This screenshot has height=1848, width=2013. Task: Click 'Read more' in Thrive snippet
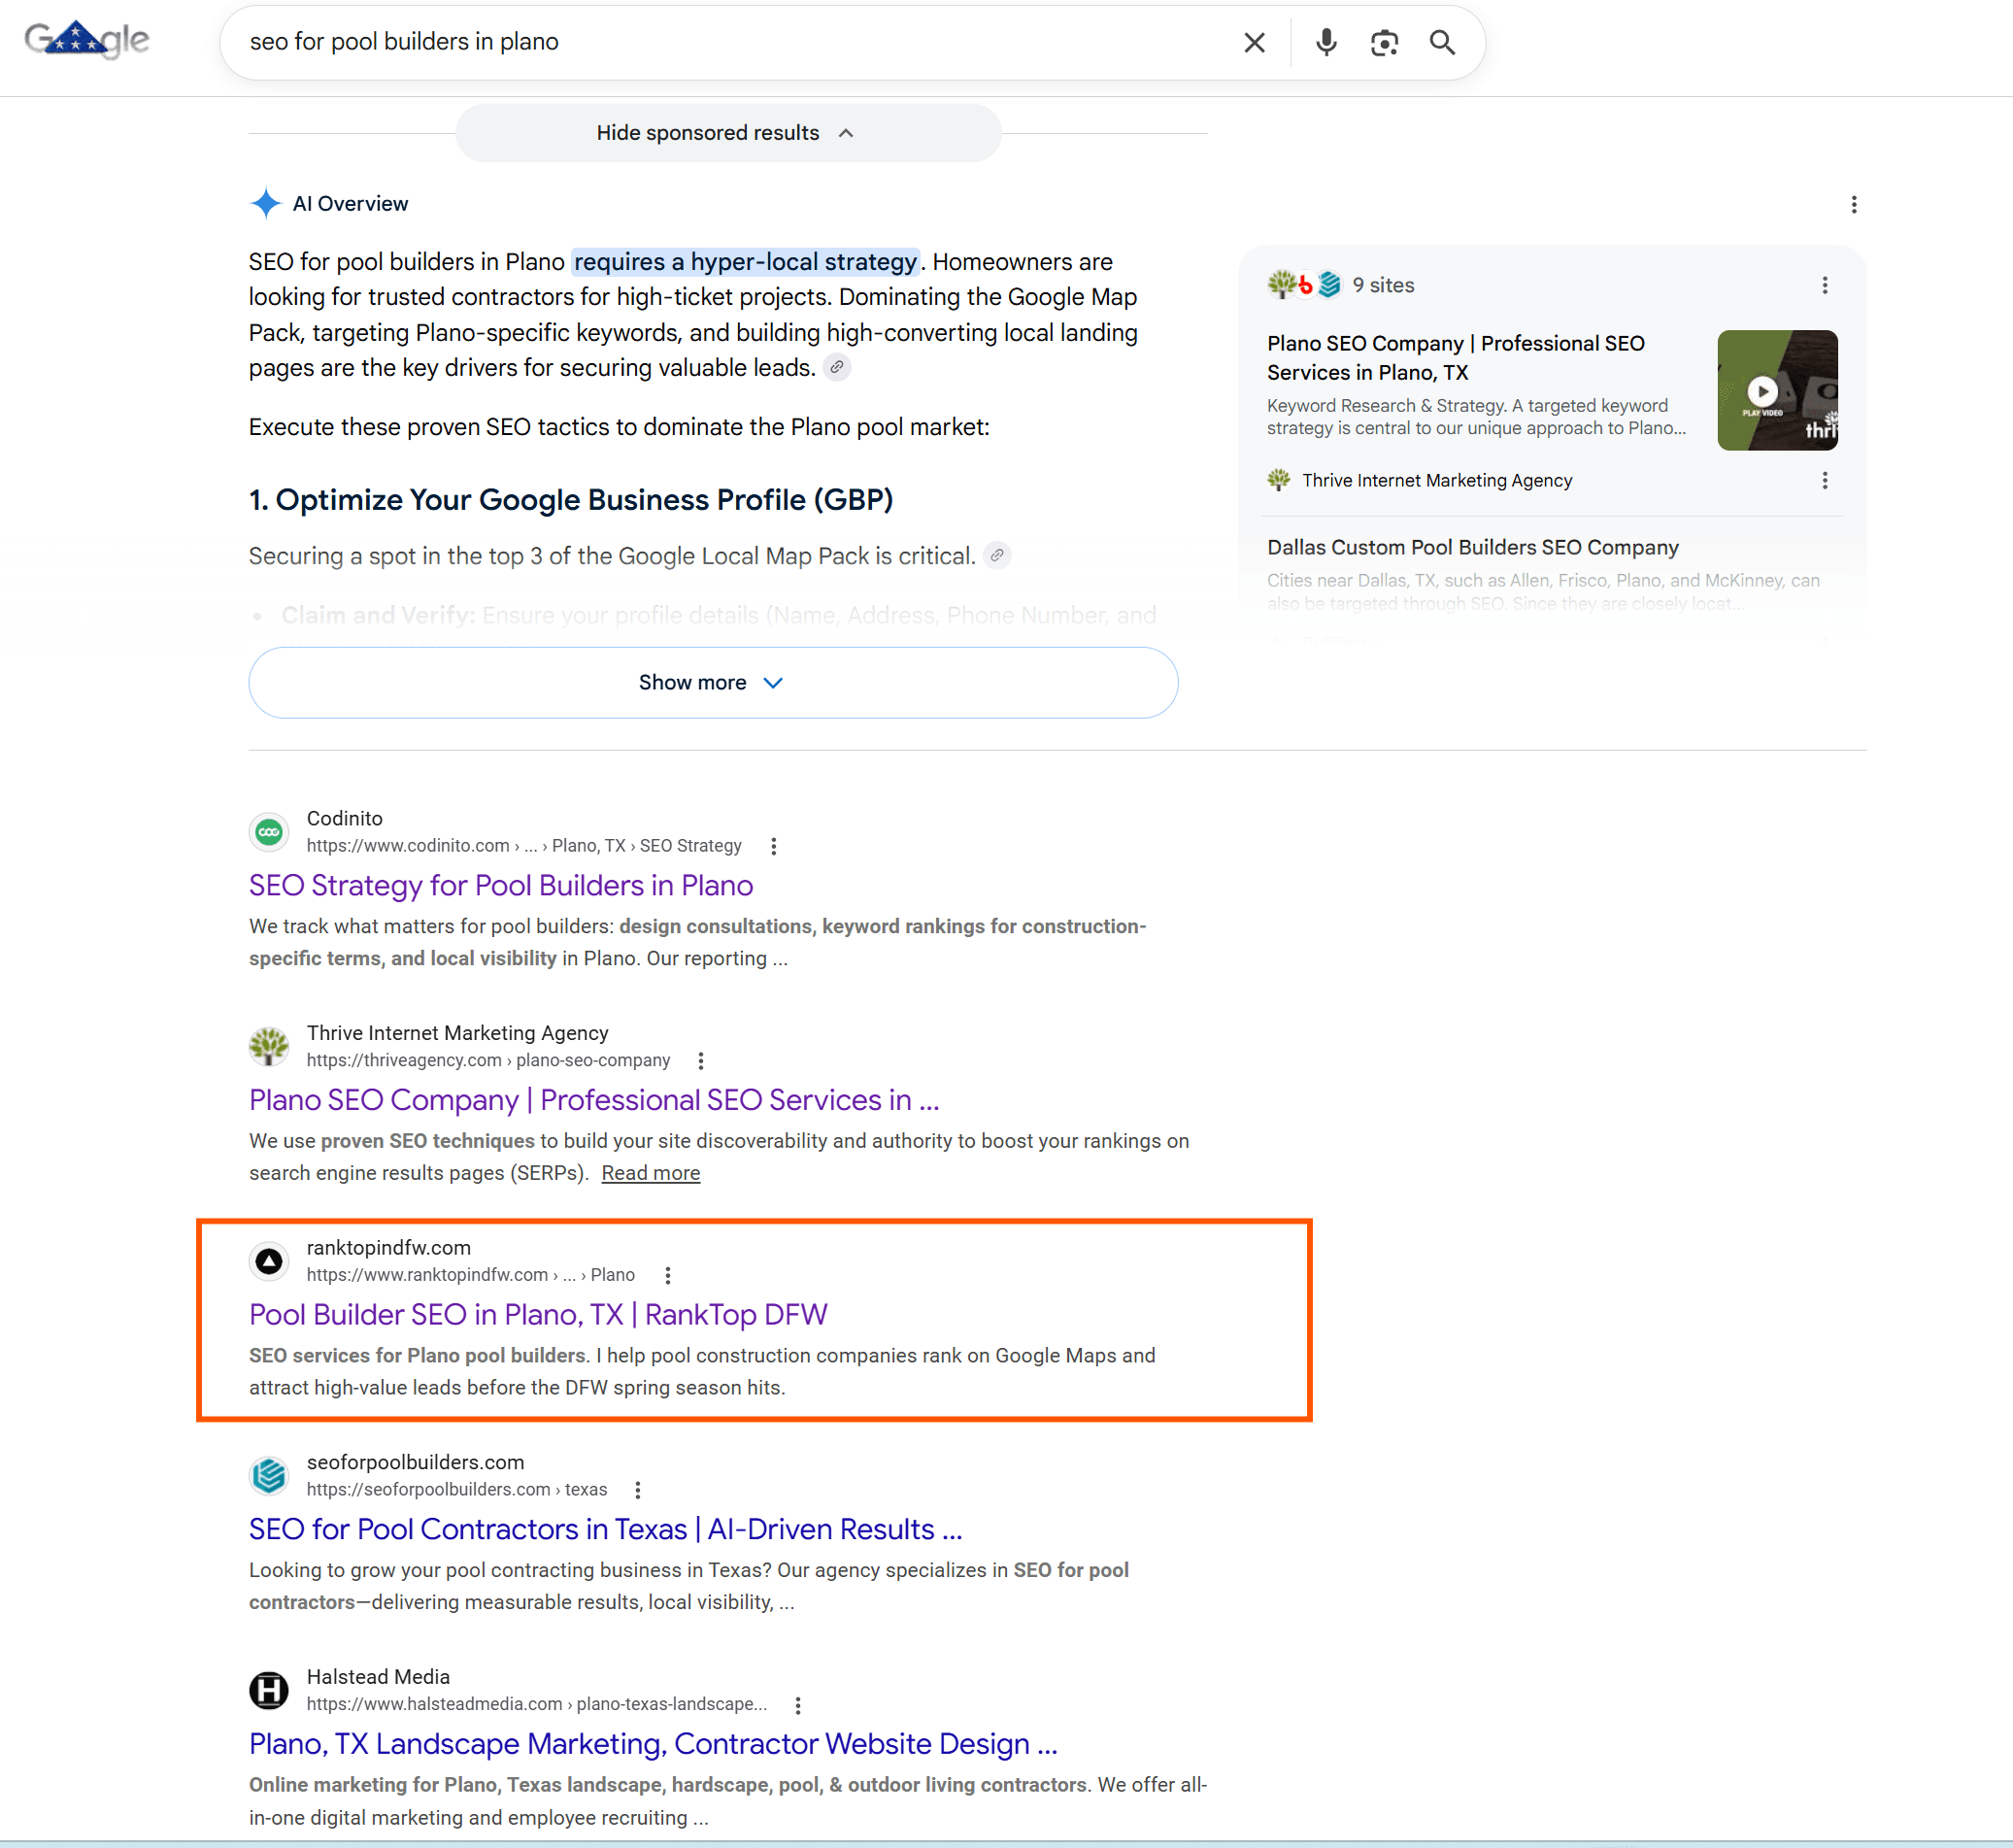(x=650, y=1173)
